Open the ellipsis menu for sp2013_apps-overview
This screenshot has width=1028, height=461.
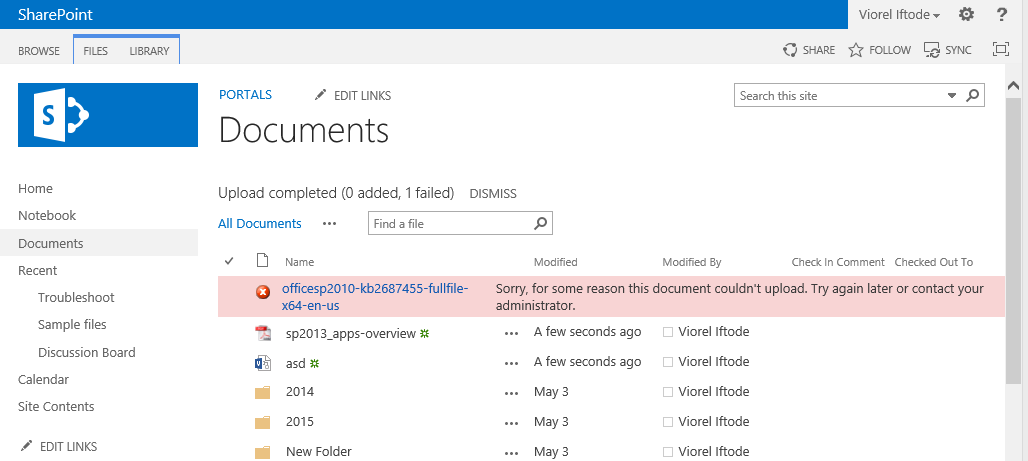point(511,333)
